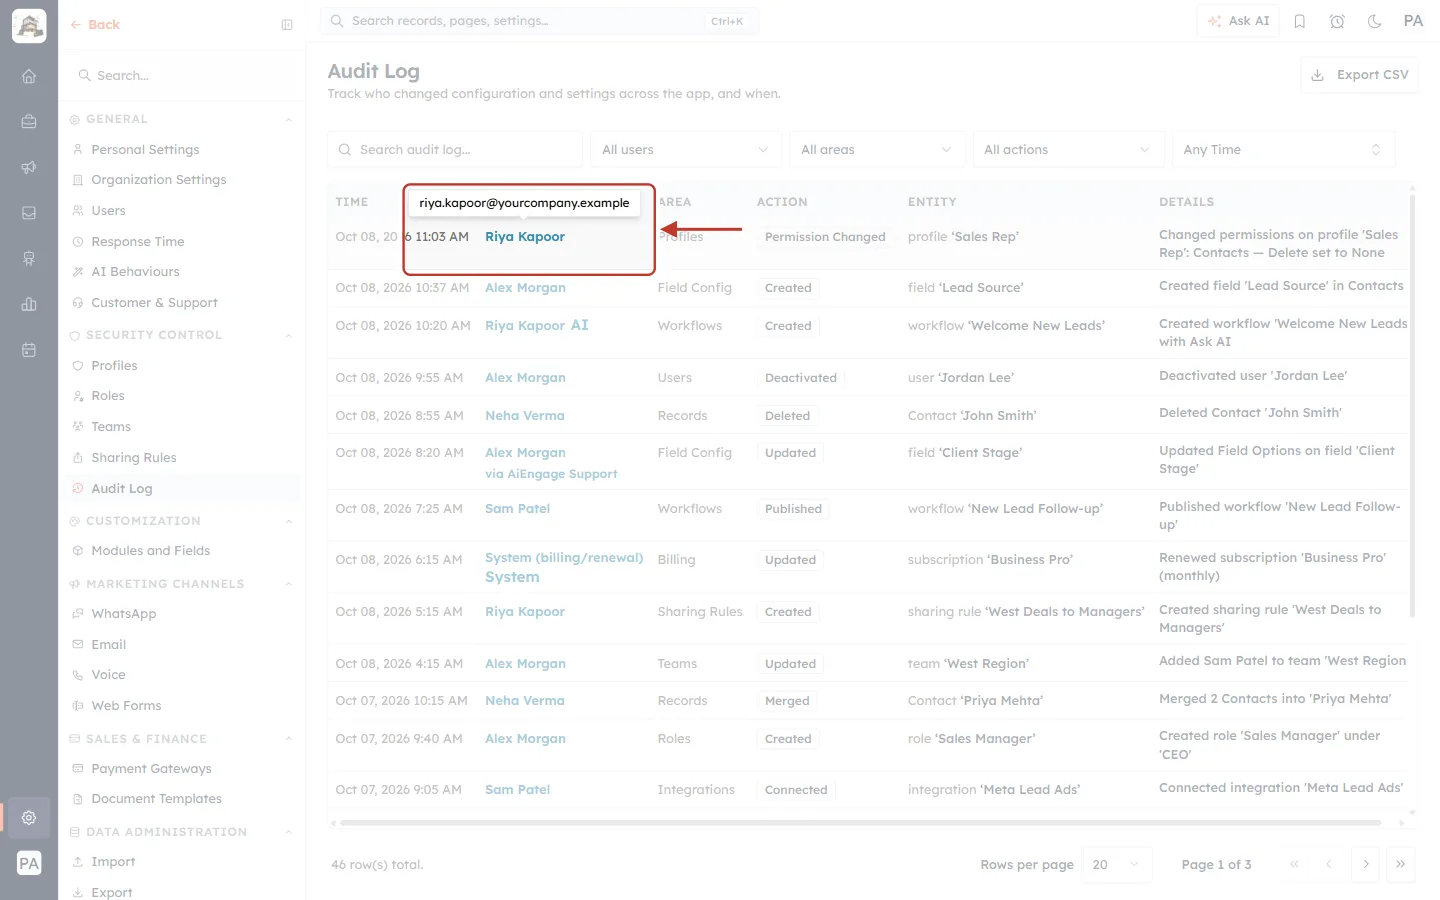Go to next page of audit log
Image resolution: width=1440 pixels, height=900 pixels.
point(1365,865)
